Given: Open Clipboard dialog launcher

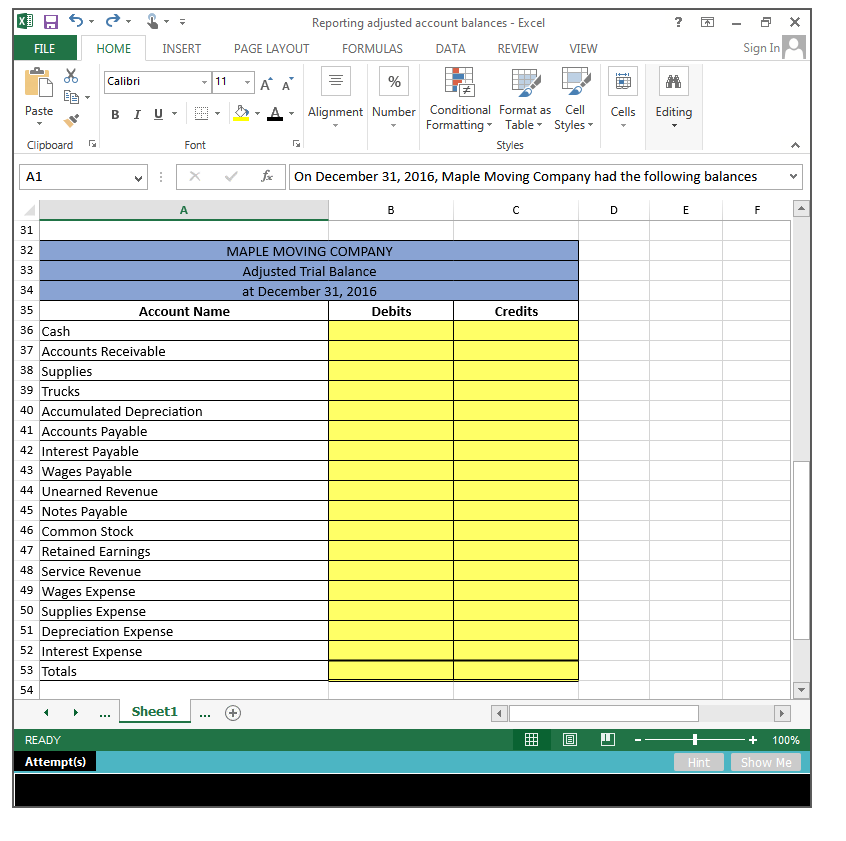Looking at the screenshot, I should coord(93,143).
